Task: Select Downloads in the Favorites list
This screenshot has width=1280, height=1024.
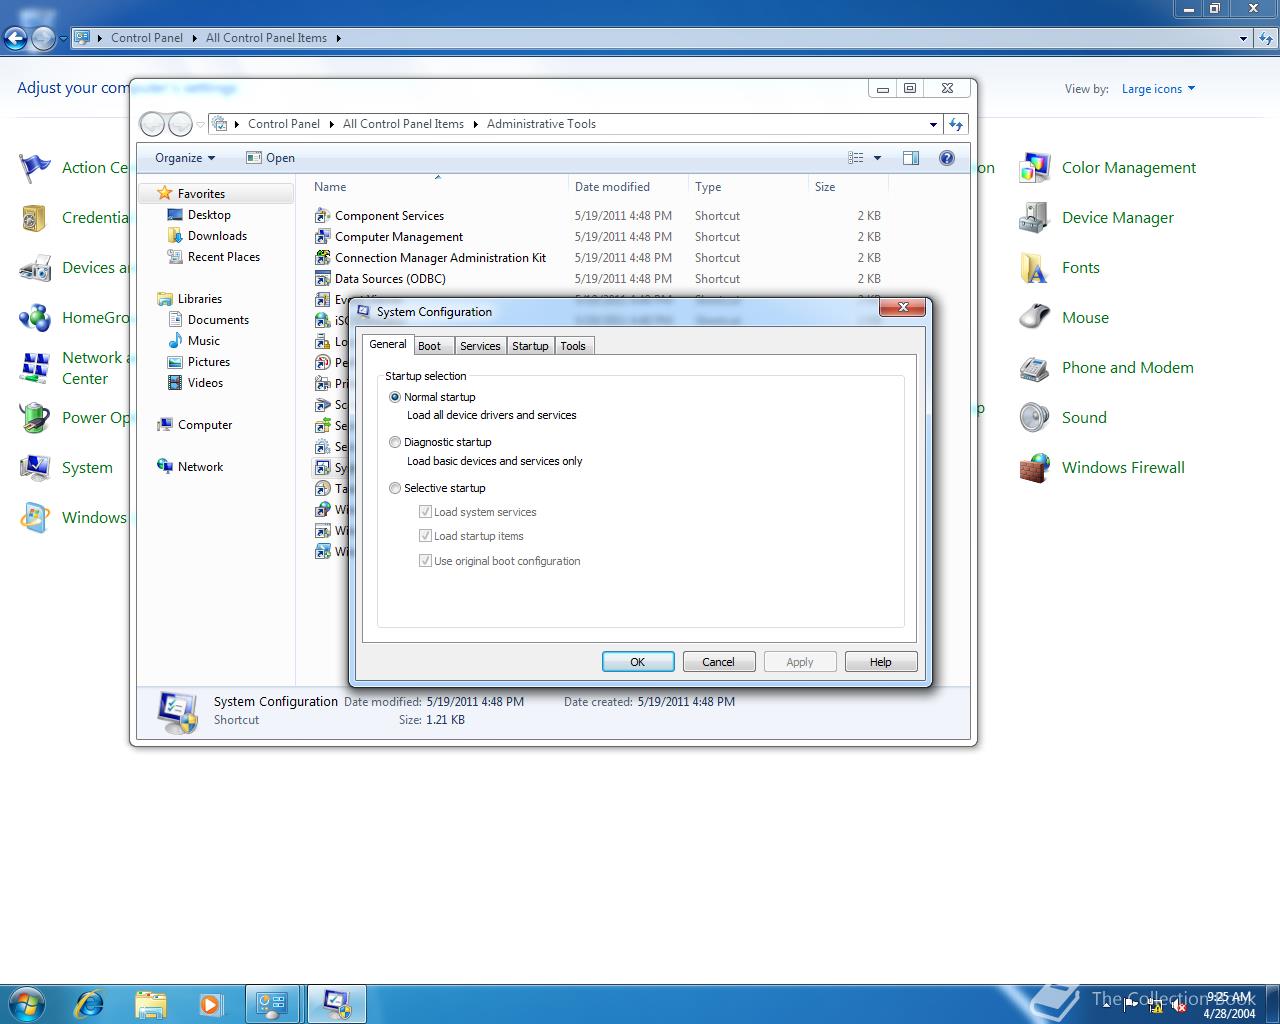Action: (217, 236)
